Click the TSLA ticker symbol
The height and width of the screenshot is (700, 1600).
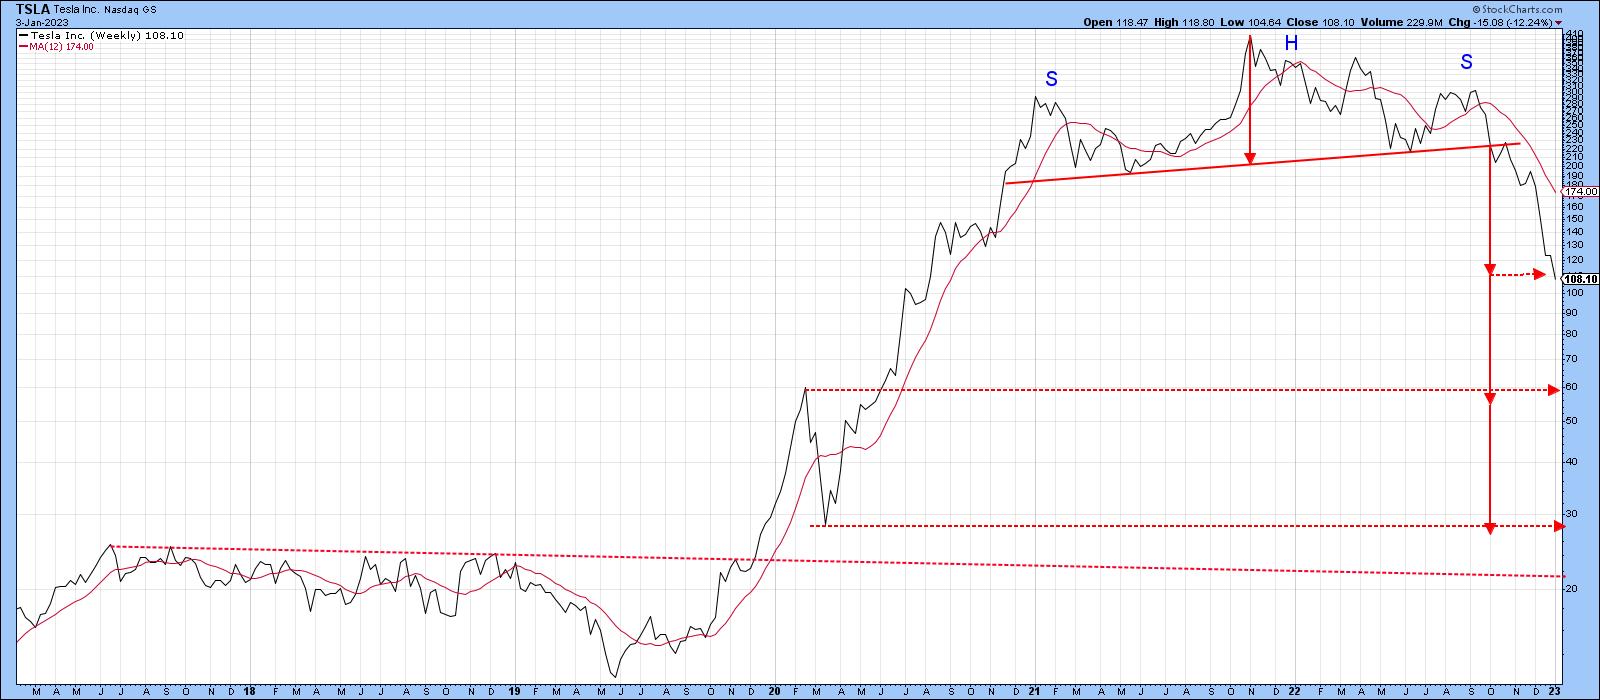[x=32, y=8]
